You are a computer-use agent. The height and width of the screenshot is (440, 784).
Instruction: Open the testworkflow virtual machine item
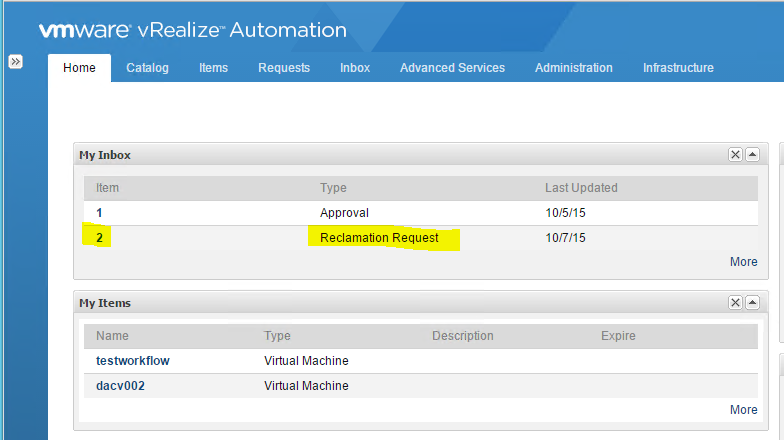133,360
